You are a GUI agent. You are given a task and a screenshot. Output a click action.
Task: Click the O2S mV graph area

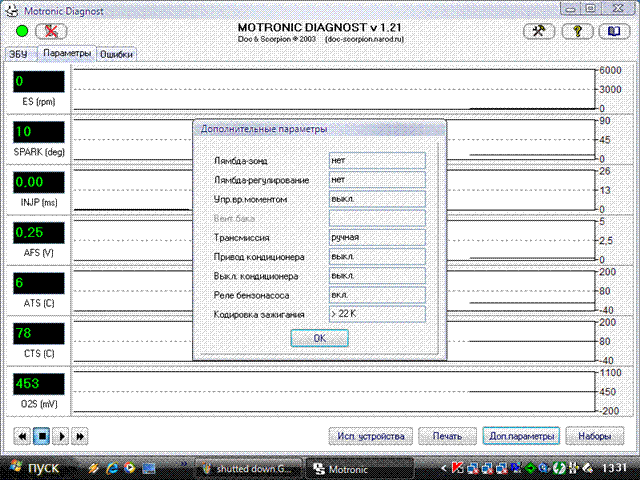tap(334, 392)
